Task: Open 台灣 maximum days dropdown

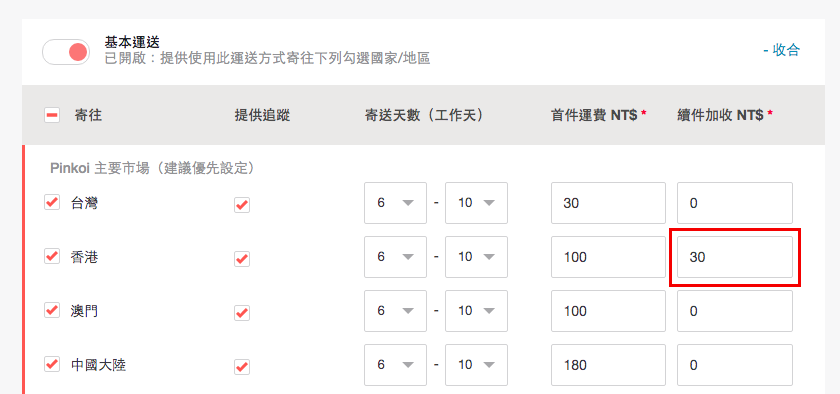Action: [x=476, y=203]
